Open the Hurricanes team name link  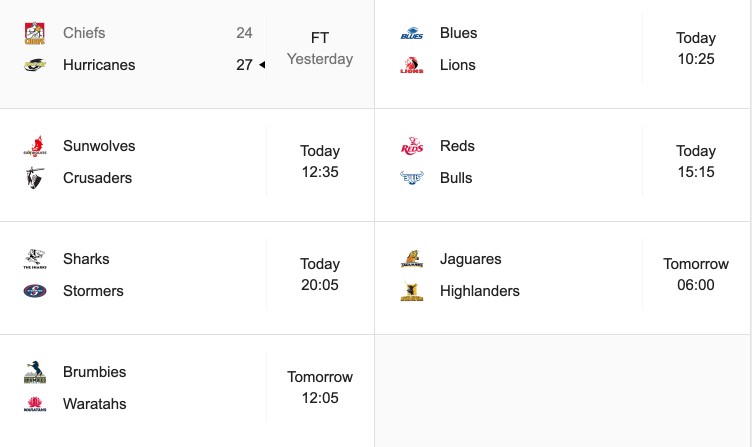click(x=99, y=65)
